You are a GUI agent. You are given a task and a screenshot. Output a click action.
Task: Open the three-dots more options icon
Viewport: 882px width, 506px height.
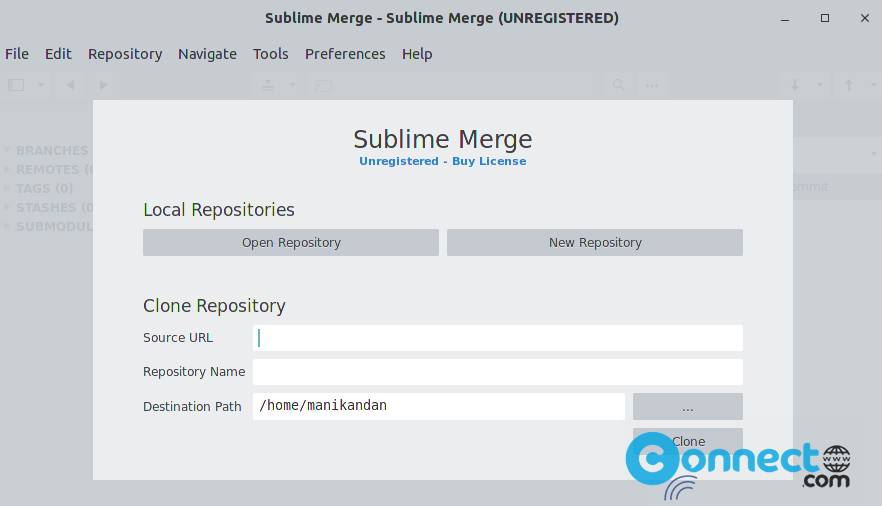(x=652, y=85)
